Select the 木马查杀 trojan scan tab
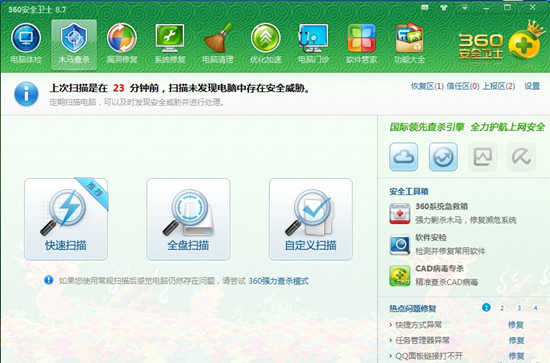This screenshot has height=363, width=550. [x=74, y=44]
